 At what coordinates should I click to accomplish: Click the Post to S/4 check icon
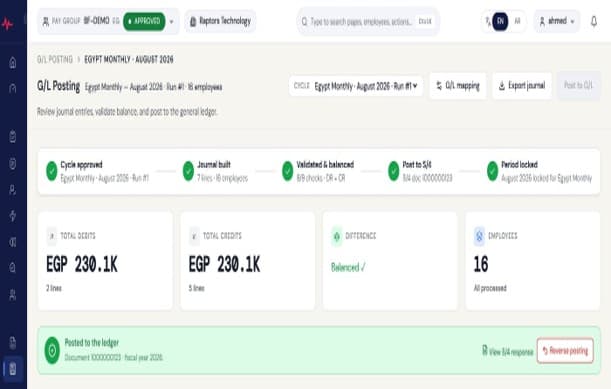(x=394, y=171)
